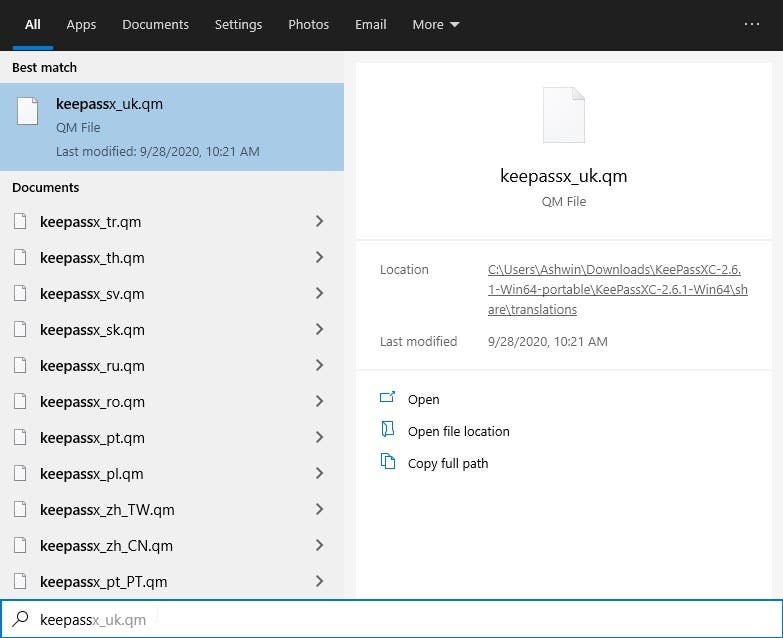Expand chevron for keepassx_pt_PT.qm
783x638 pixels.
pyautogui.click(x=319, y=582)
